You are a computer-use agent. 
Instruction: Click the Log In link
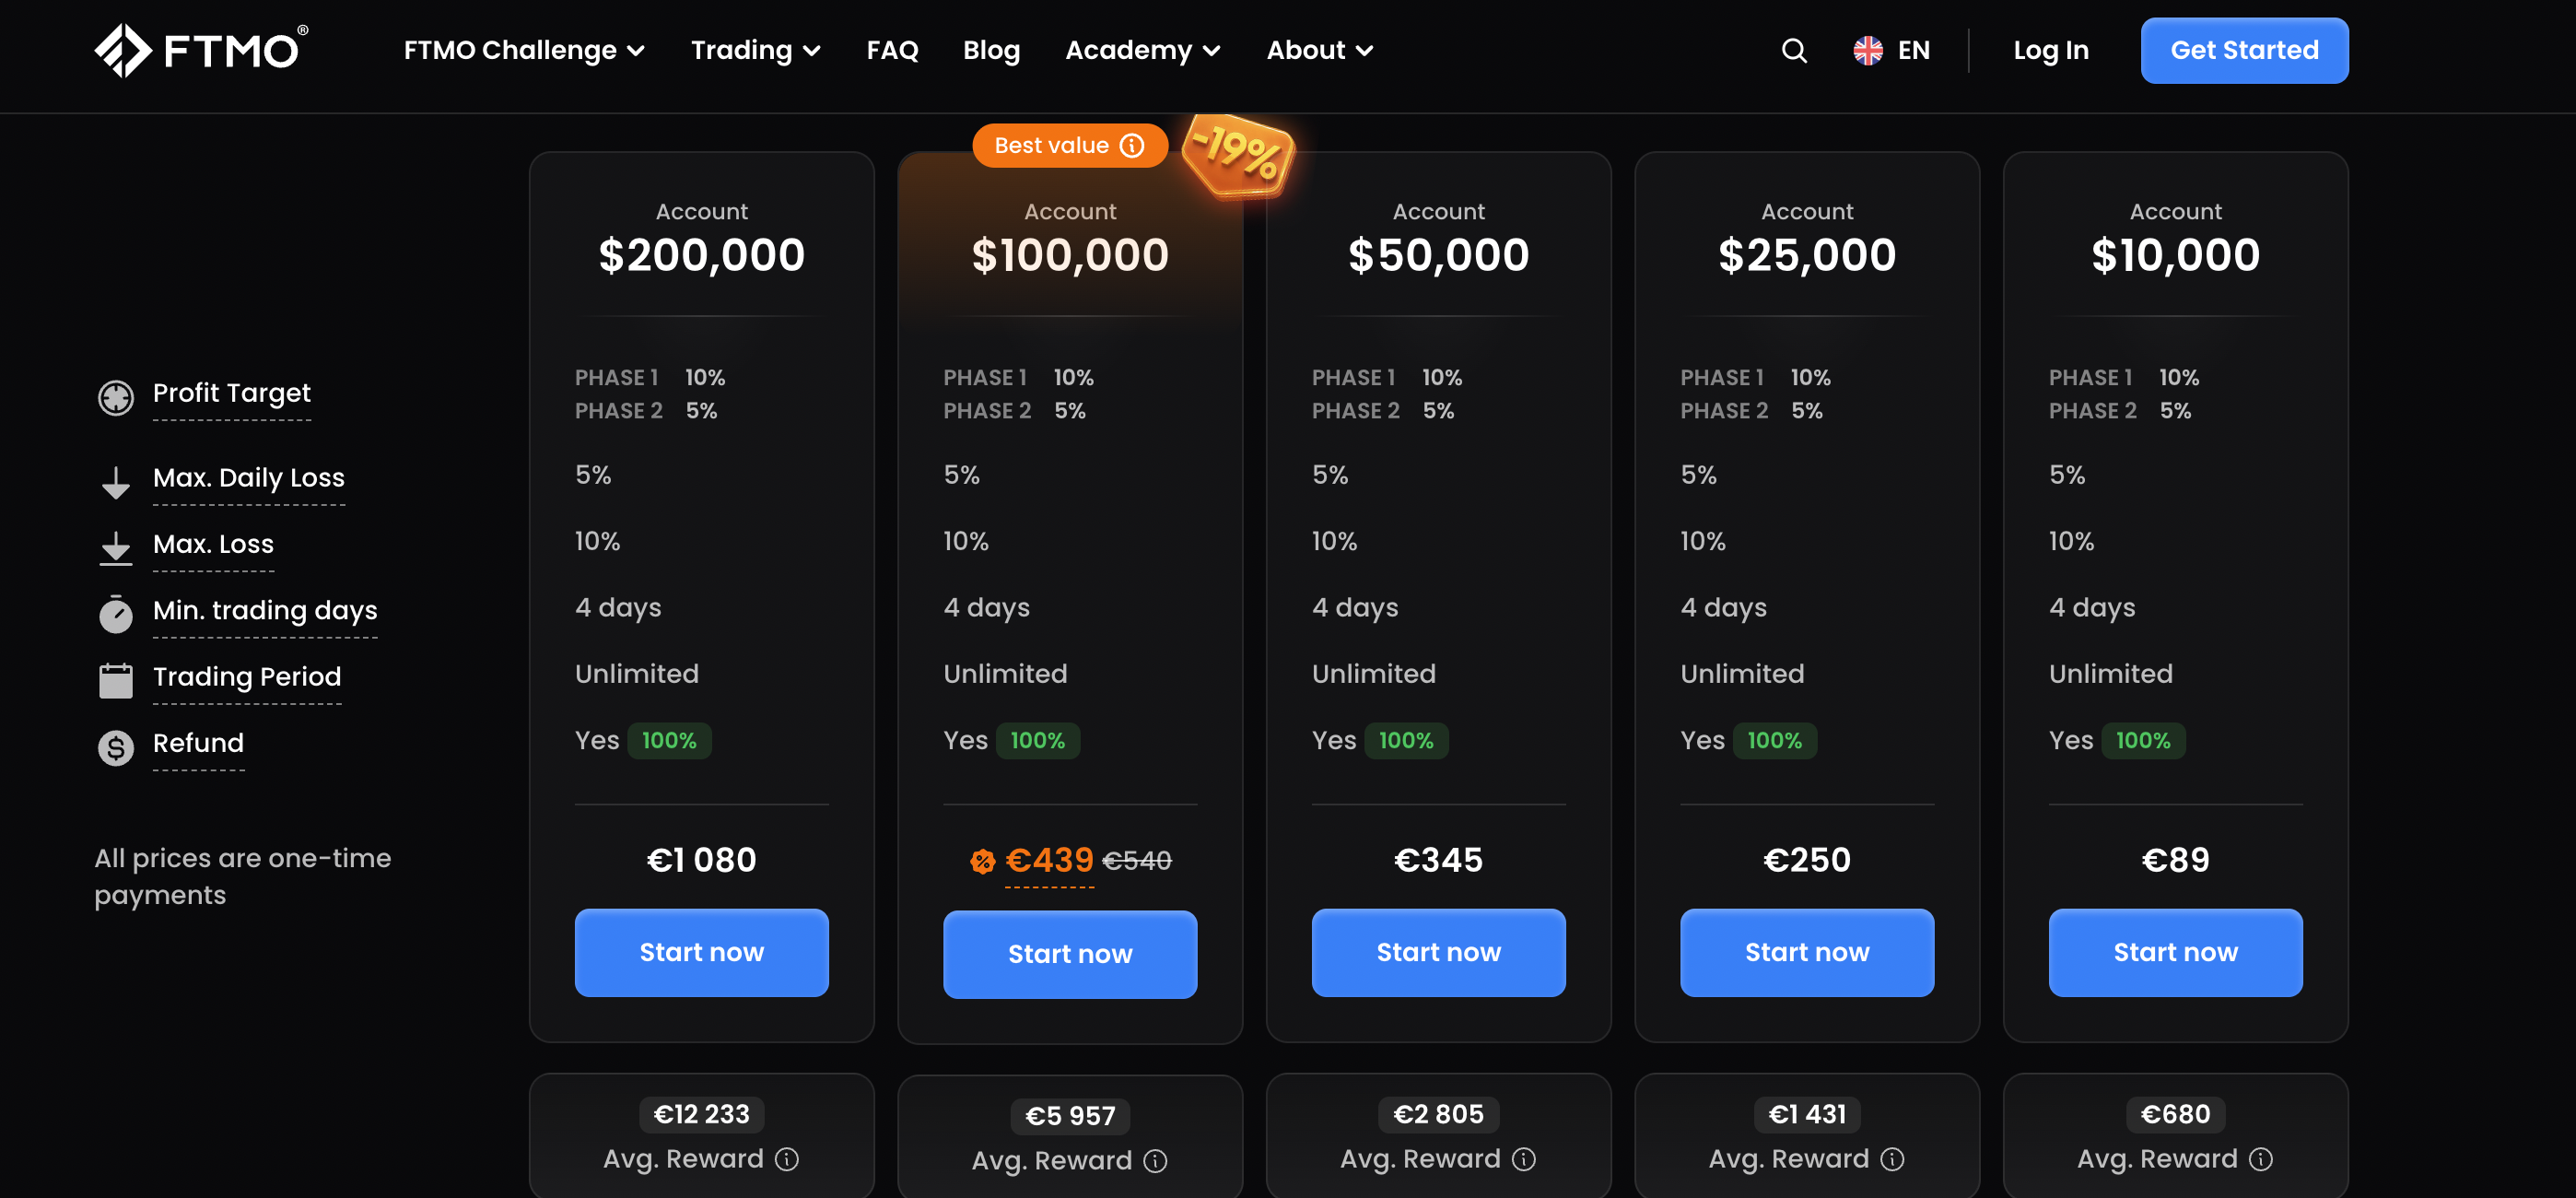(2050, 50)
